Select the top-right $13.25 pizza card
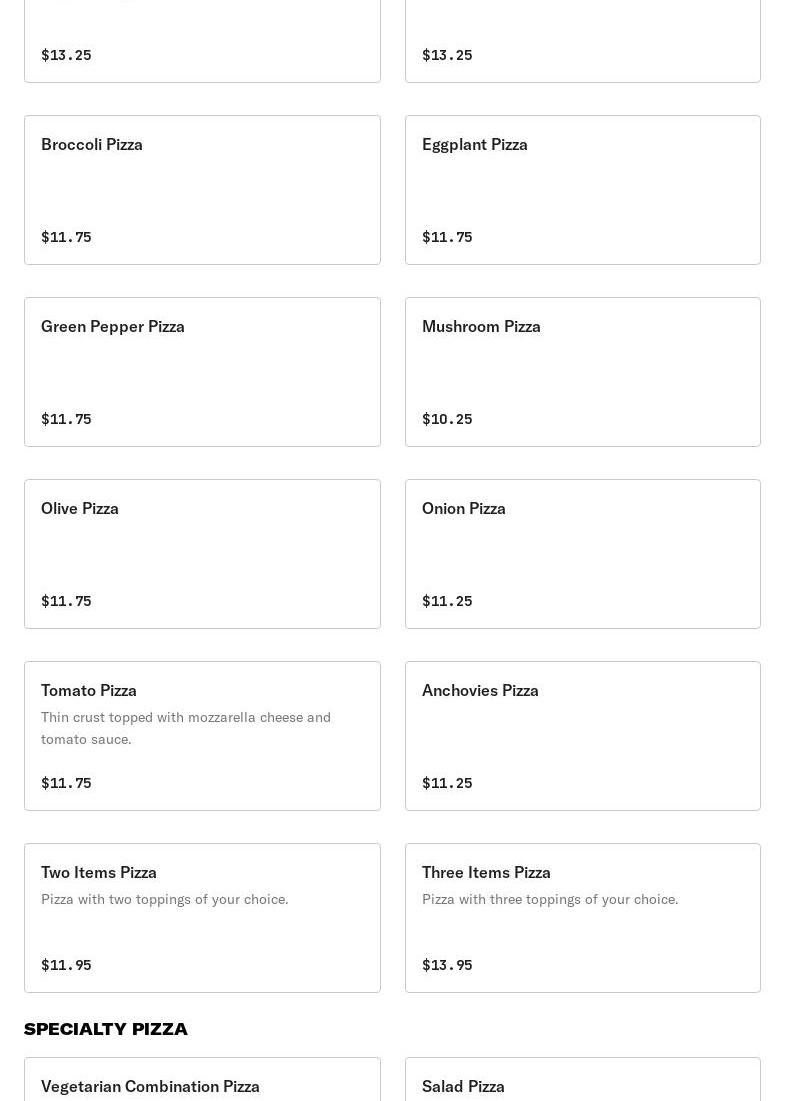Viewport: 785px width, 1101px height. point(582,40)
